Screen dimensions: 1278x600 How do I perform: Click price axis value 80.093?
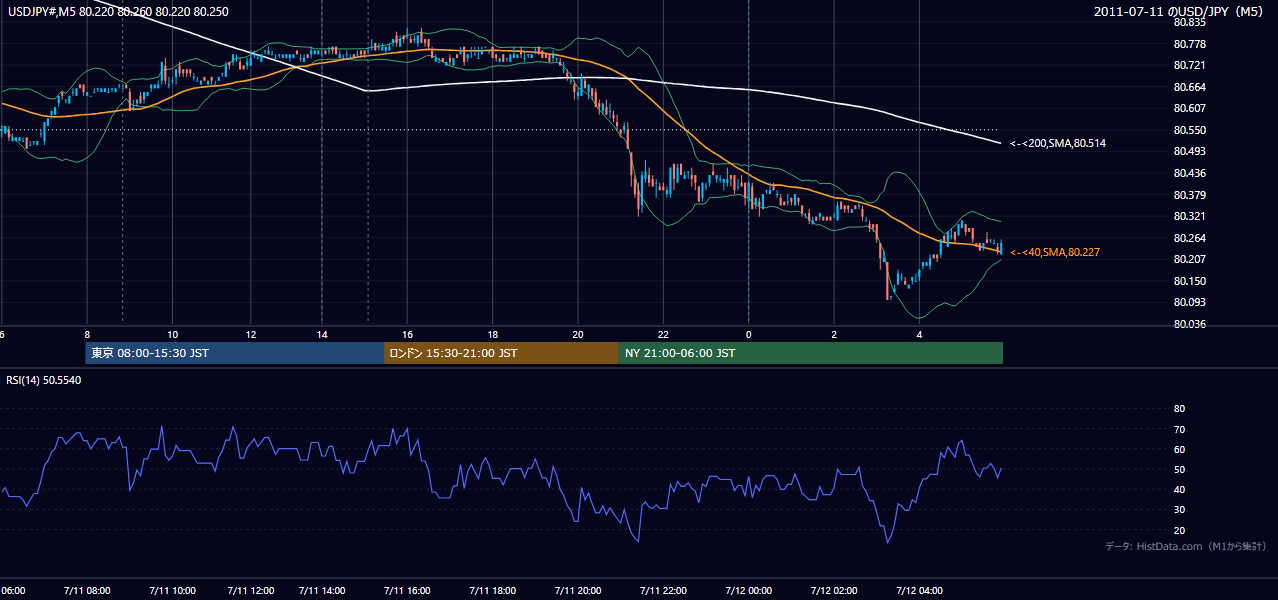coord(1190,302)
